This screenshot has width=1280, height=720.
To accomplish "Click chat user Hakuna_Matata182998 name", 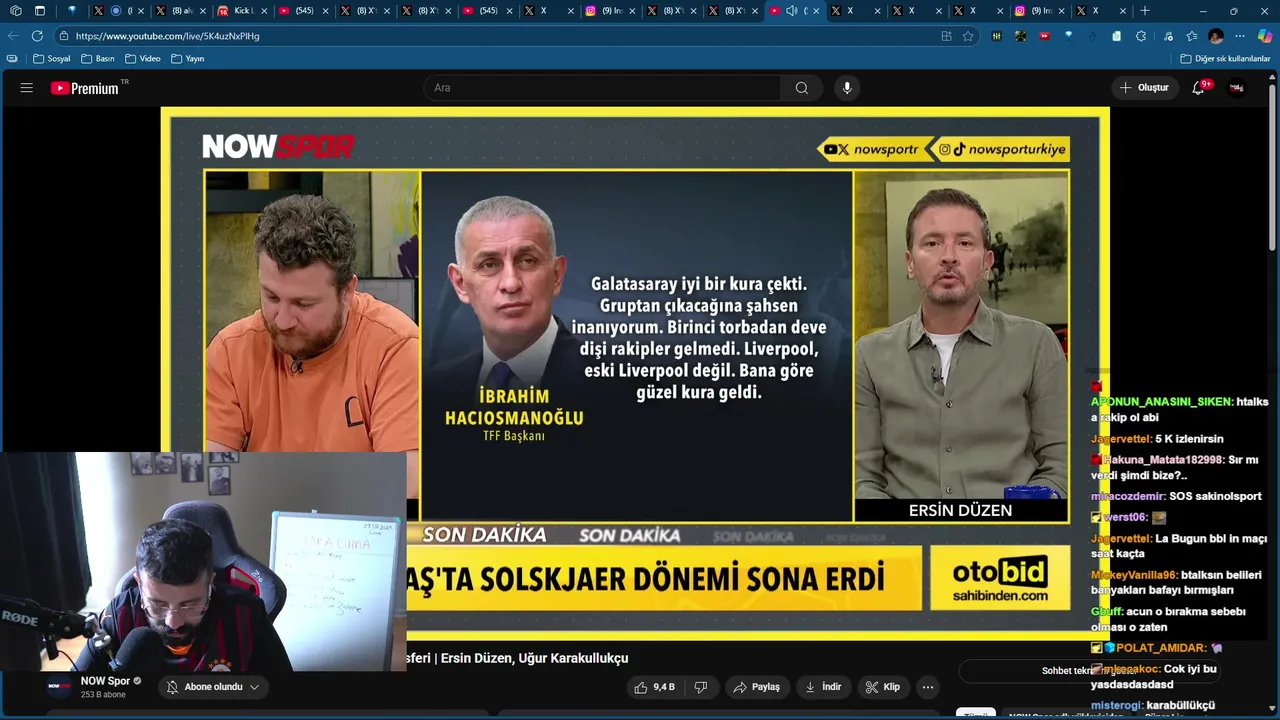I will 1164,460.
